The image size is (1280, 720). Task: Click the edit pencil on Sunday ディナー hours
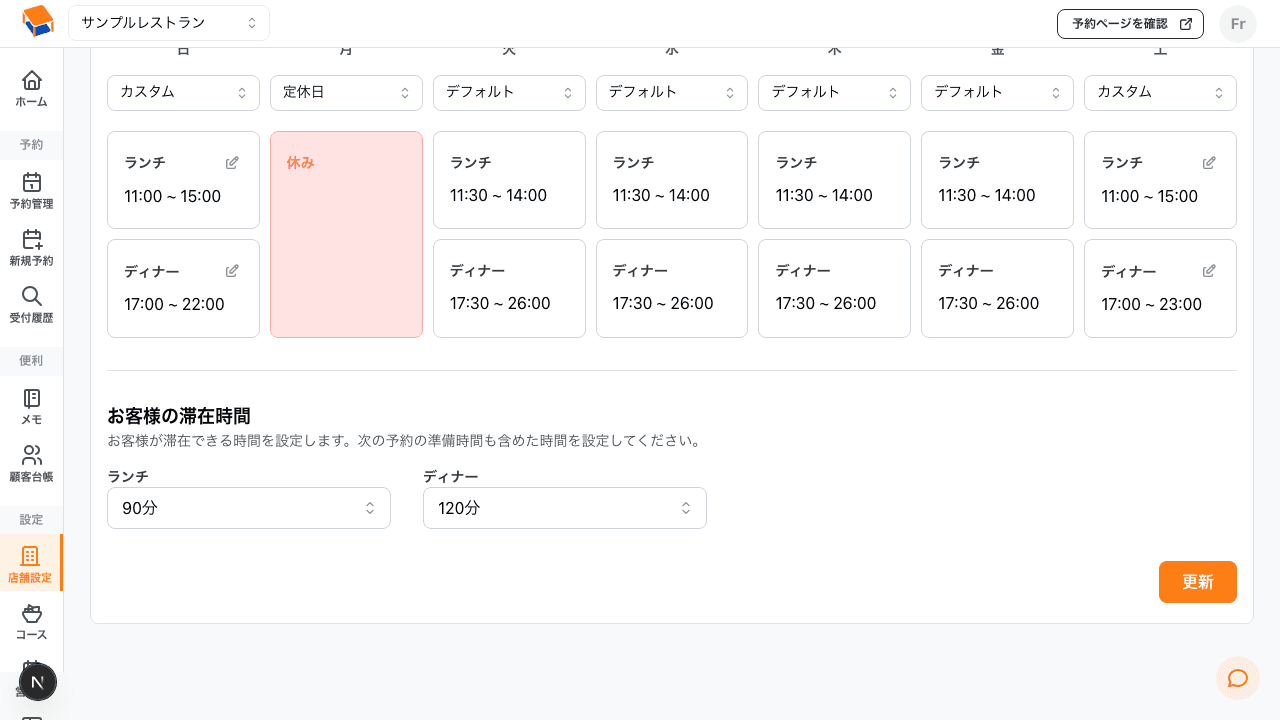pos(232,270)
